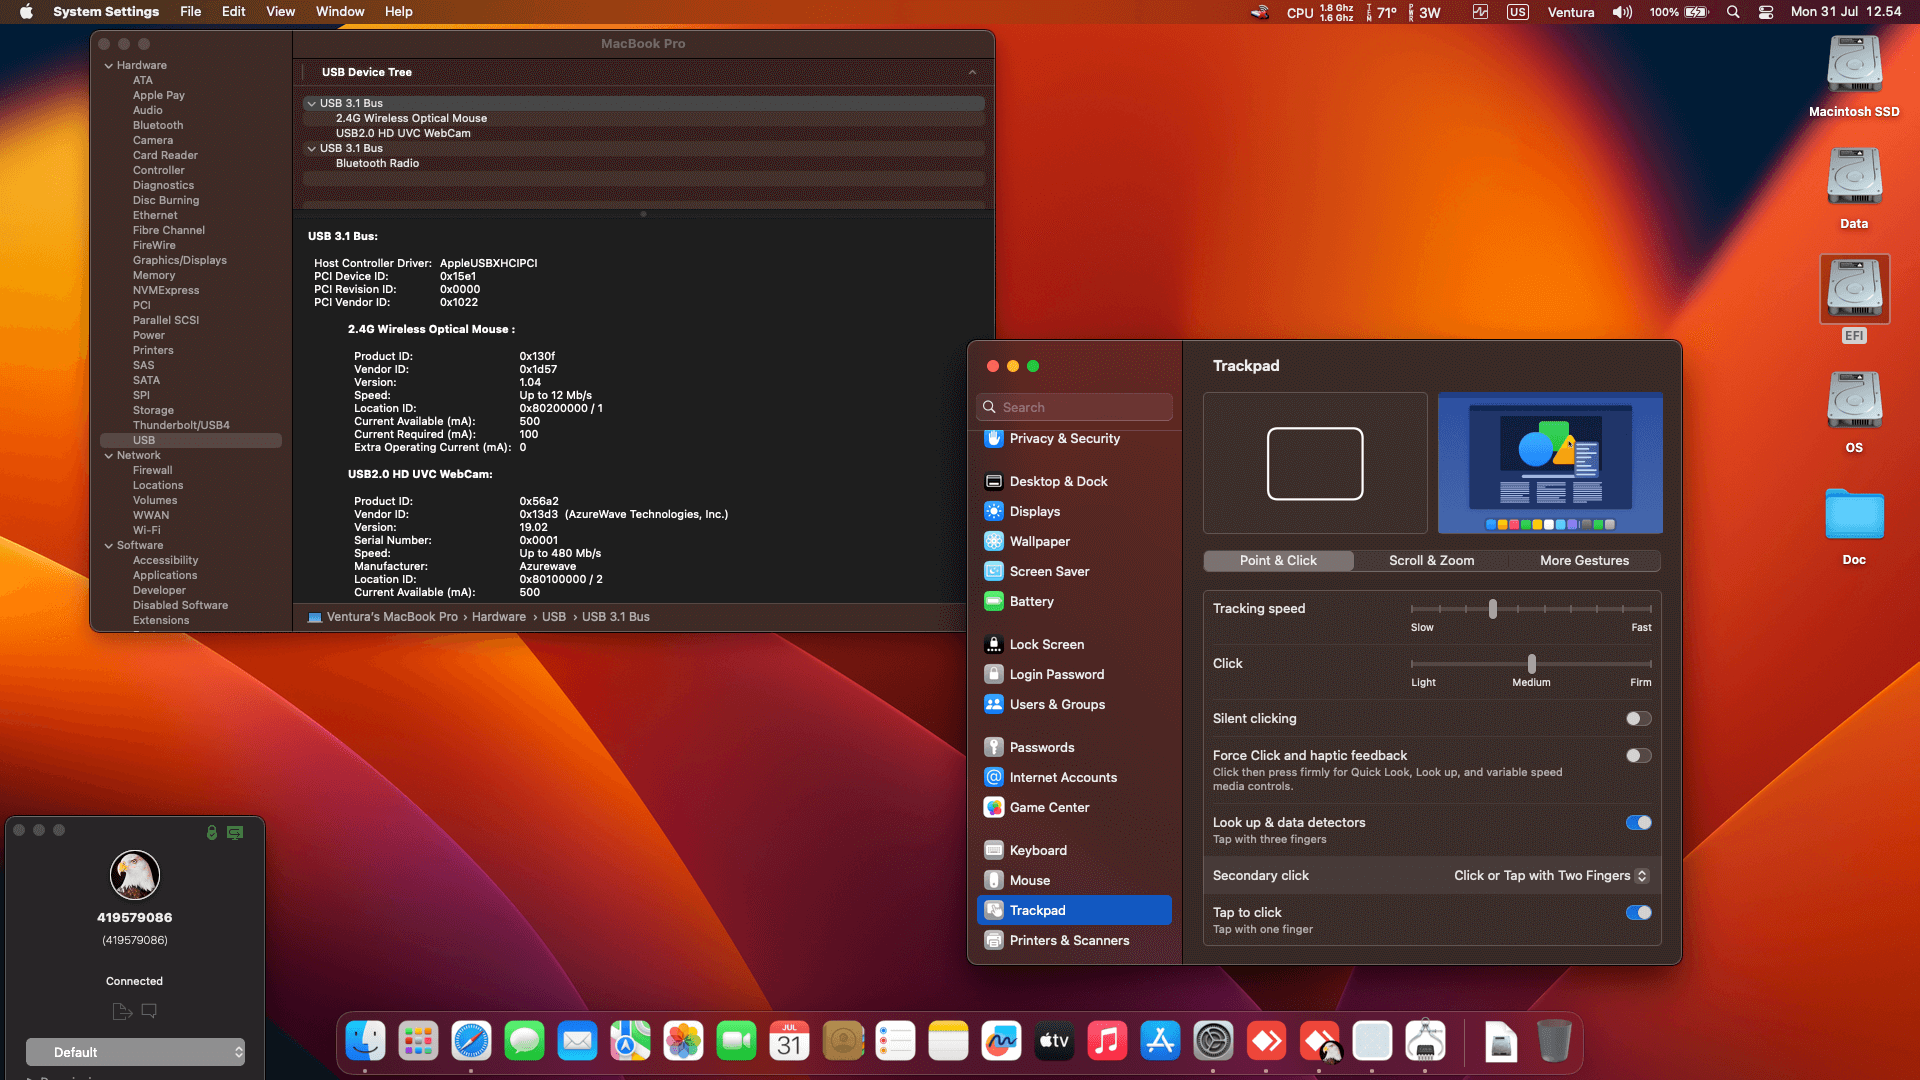Click Ventura's MacBook Pro in breadcrumb
This screenshot has height=1080, width=1920.
[x=392, y=617]
